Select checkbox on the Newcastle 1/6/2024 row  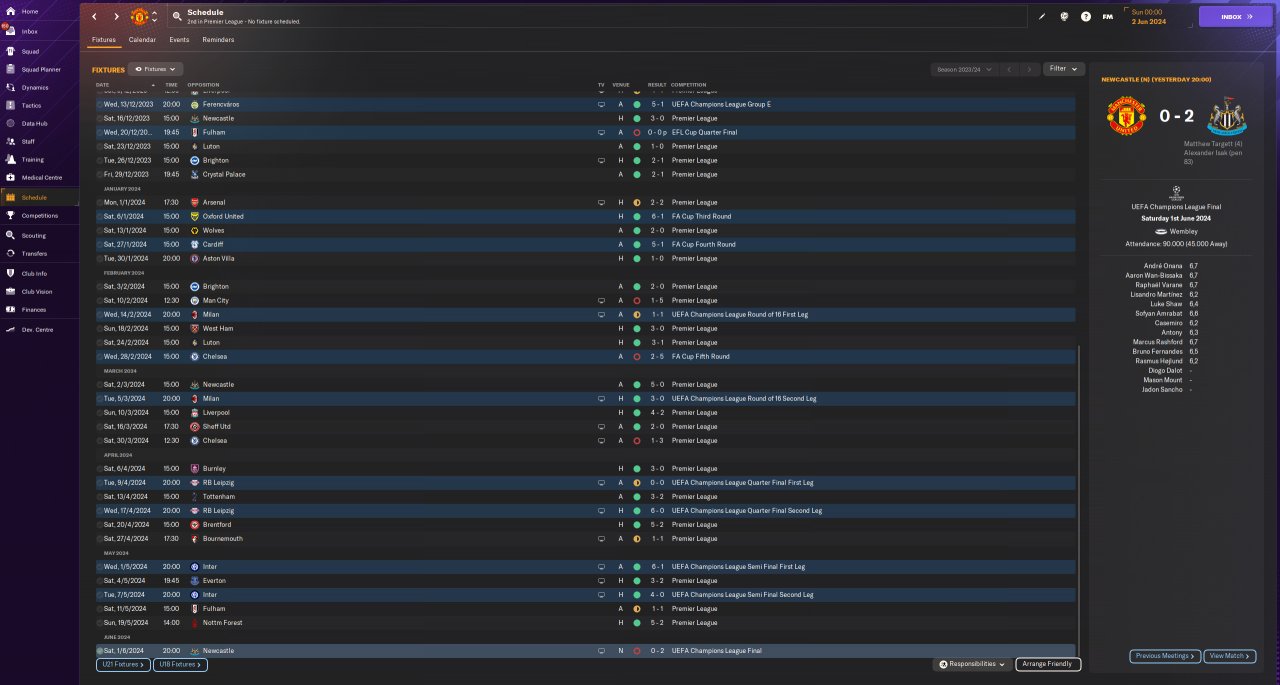coord(100,651)
